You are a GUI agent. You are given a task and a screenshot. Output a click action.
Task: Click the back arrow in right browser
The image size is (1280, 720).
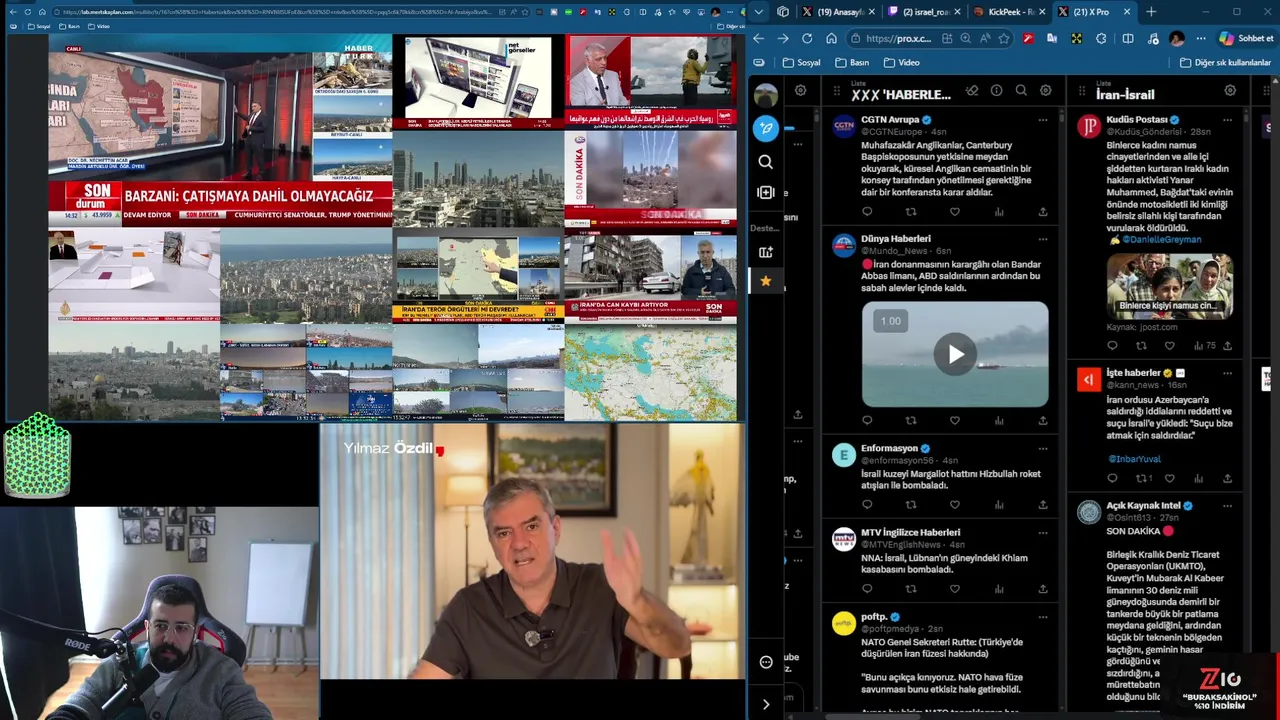coord(759,38)
